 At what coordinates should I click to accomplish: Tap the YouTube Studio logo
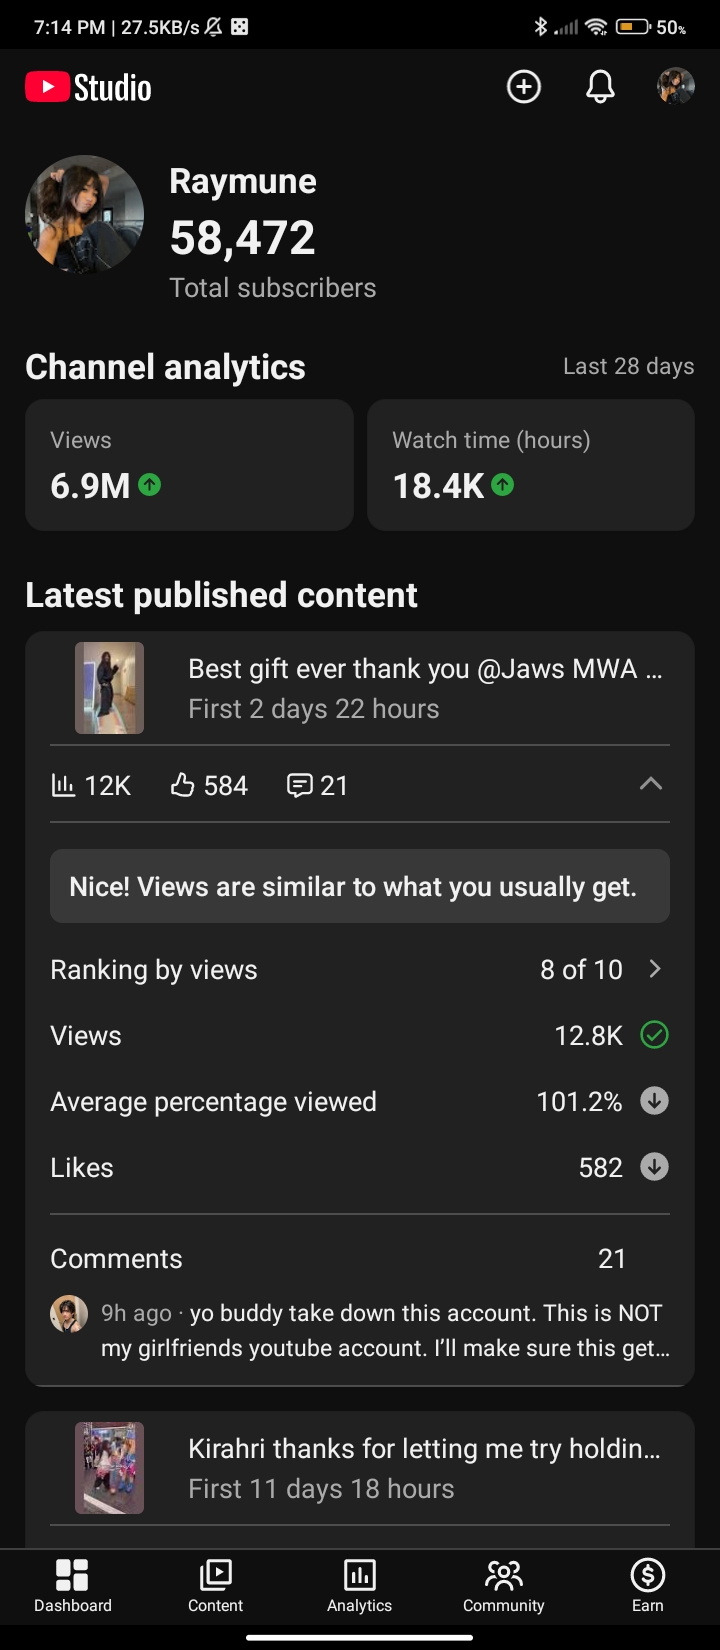[88, 87]
